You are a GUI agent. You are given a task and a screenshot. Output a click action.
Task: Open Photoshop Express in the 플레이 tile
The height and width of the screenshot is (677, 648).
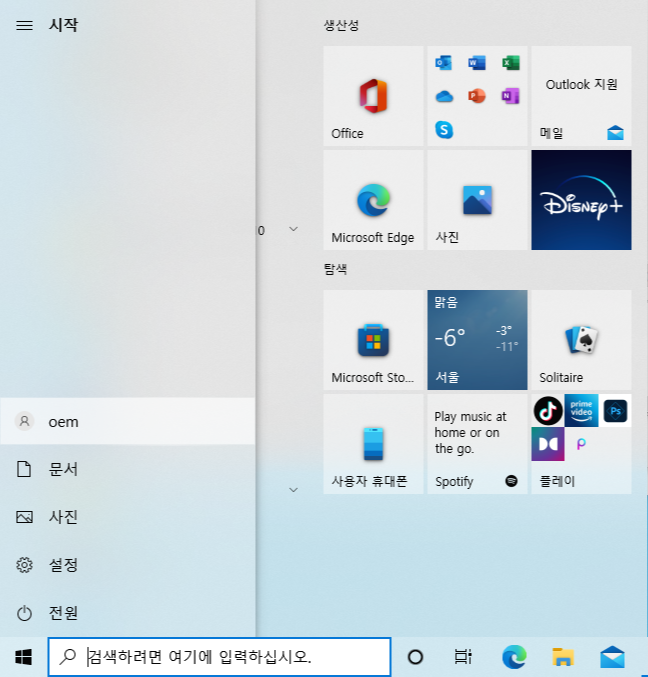[x=615, y=410]
